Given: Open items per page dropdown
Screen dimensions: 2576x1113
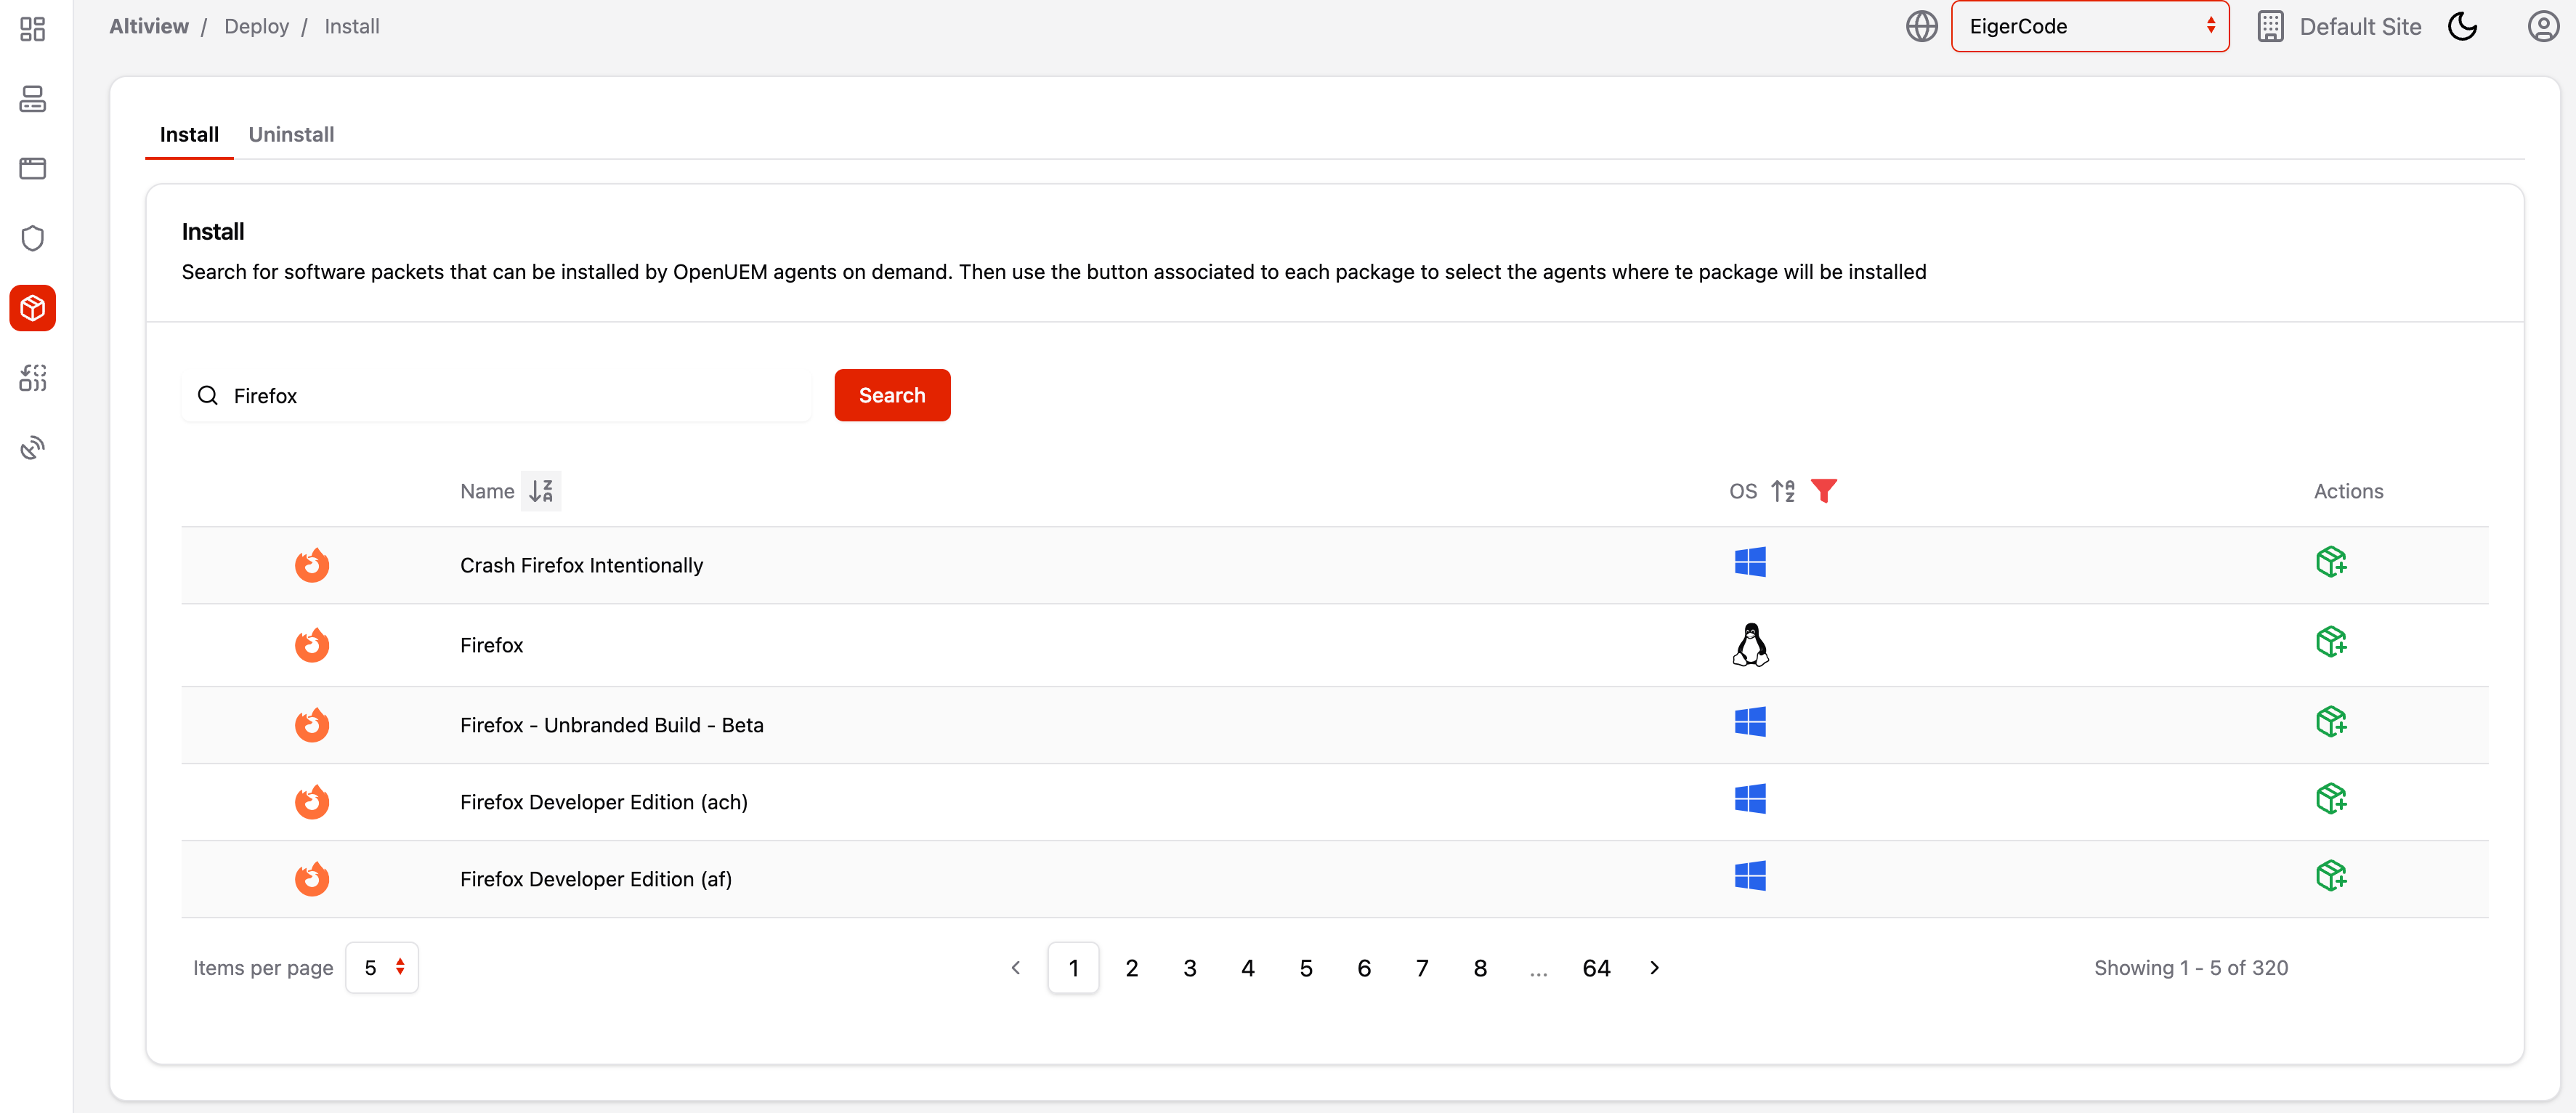Looking at the screenshot, I should click(x=382, y=968).
